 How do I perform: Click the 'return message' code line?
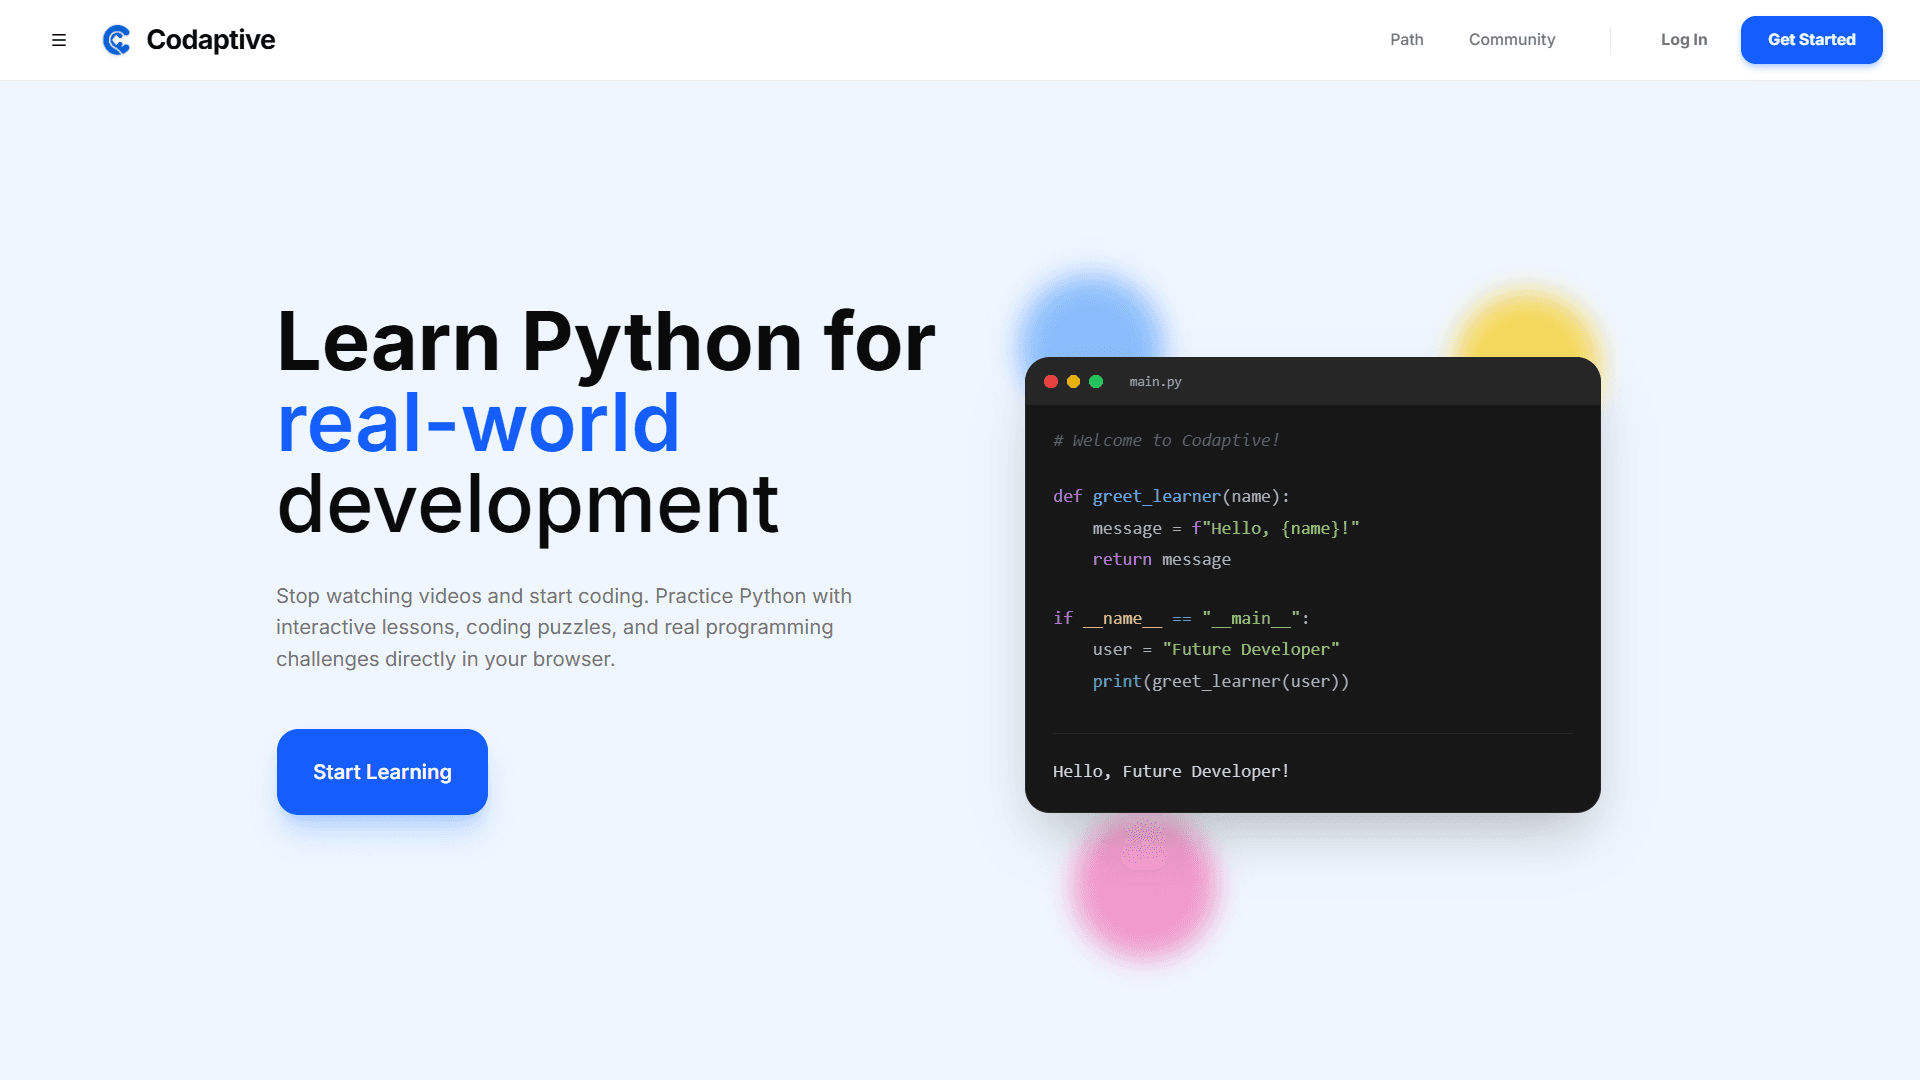pos(1161,559)
